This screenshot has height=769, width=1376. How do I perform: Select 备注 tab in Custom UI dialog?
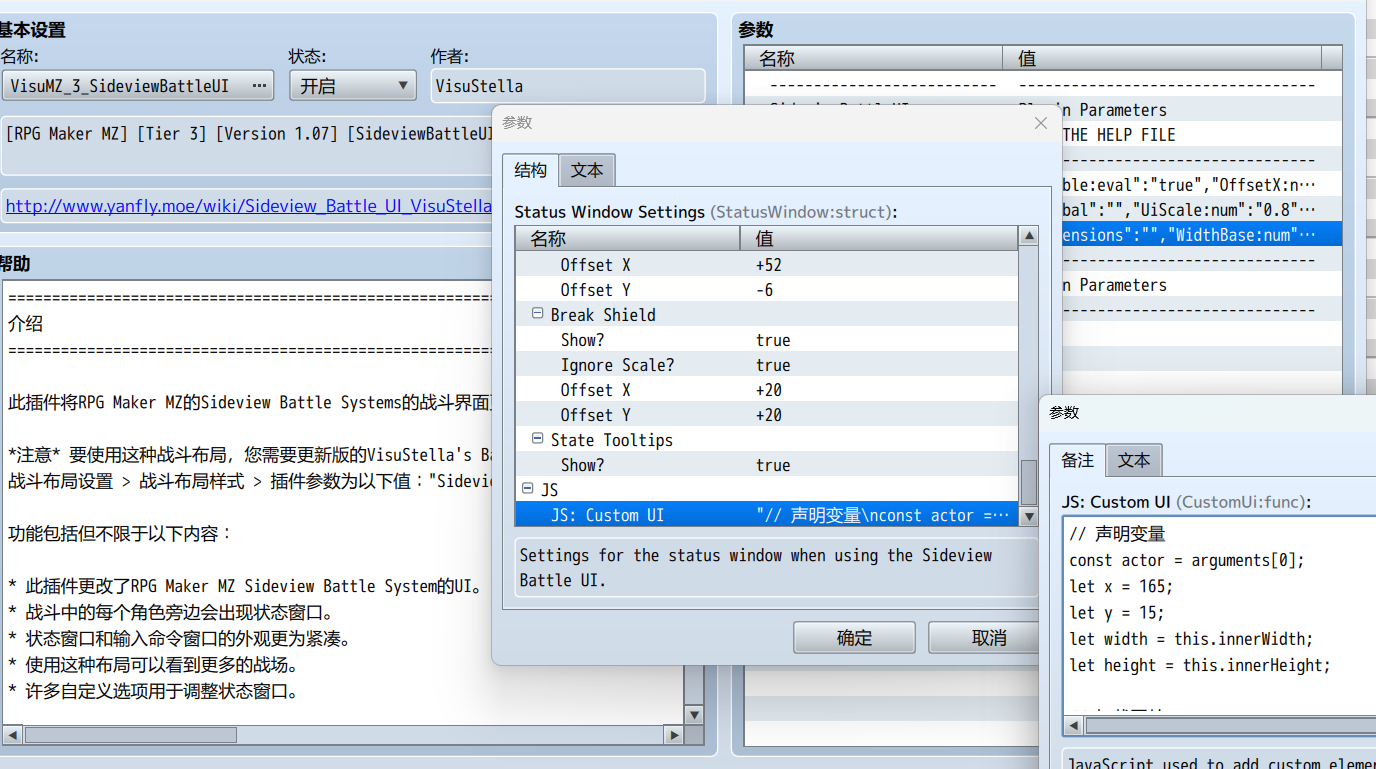click(x=1078, y=460)
